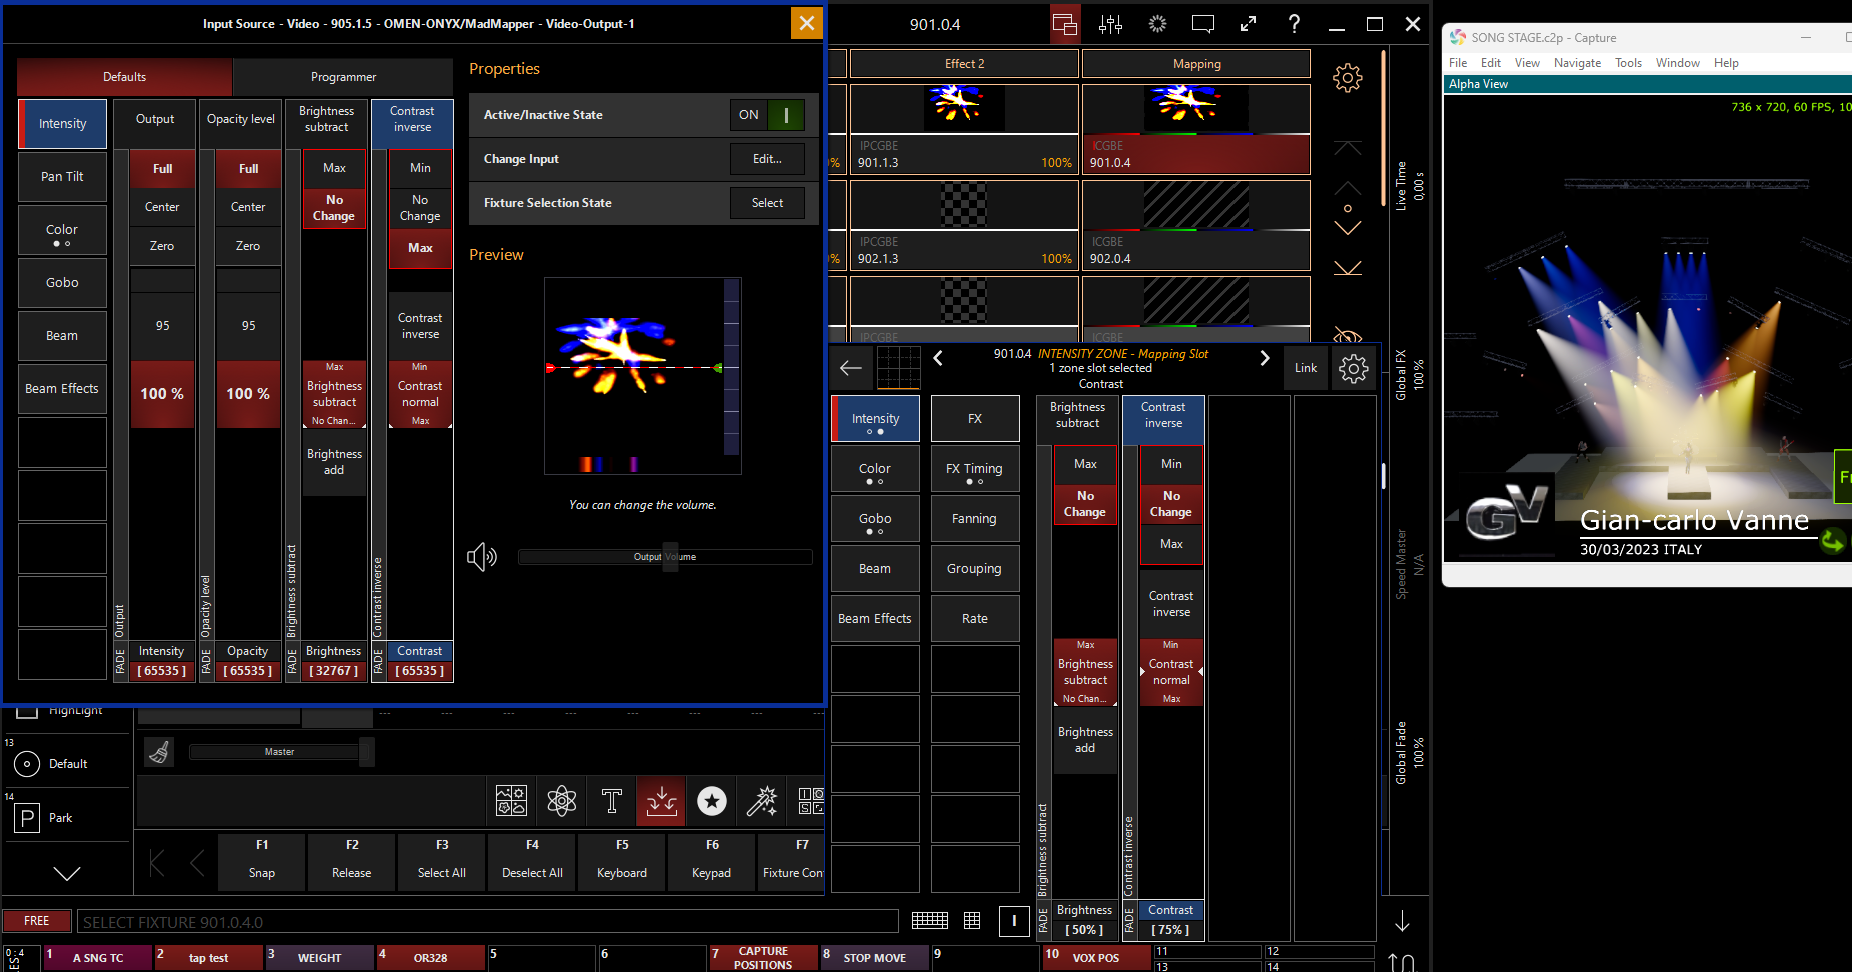Click Edit... button for Change Input
The image size is (1852, 972).
[x=767, y=159]
